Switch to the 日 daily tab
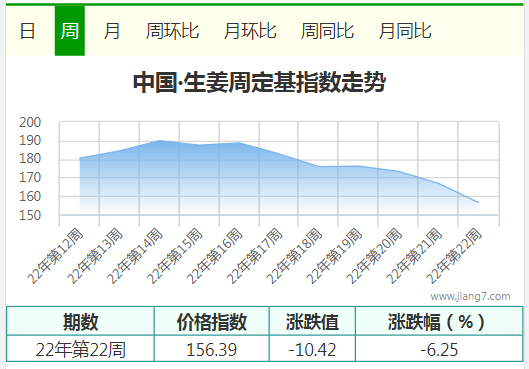This screenshot has height=369, width=529. coord(27,31)
